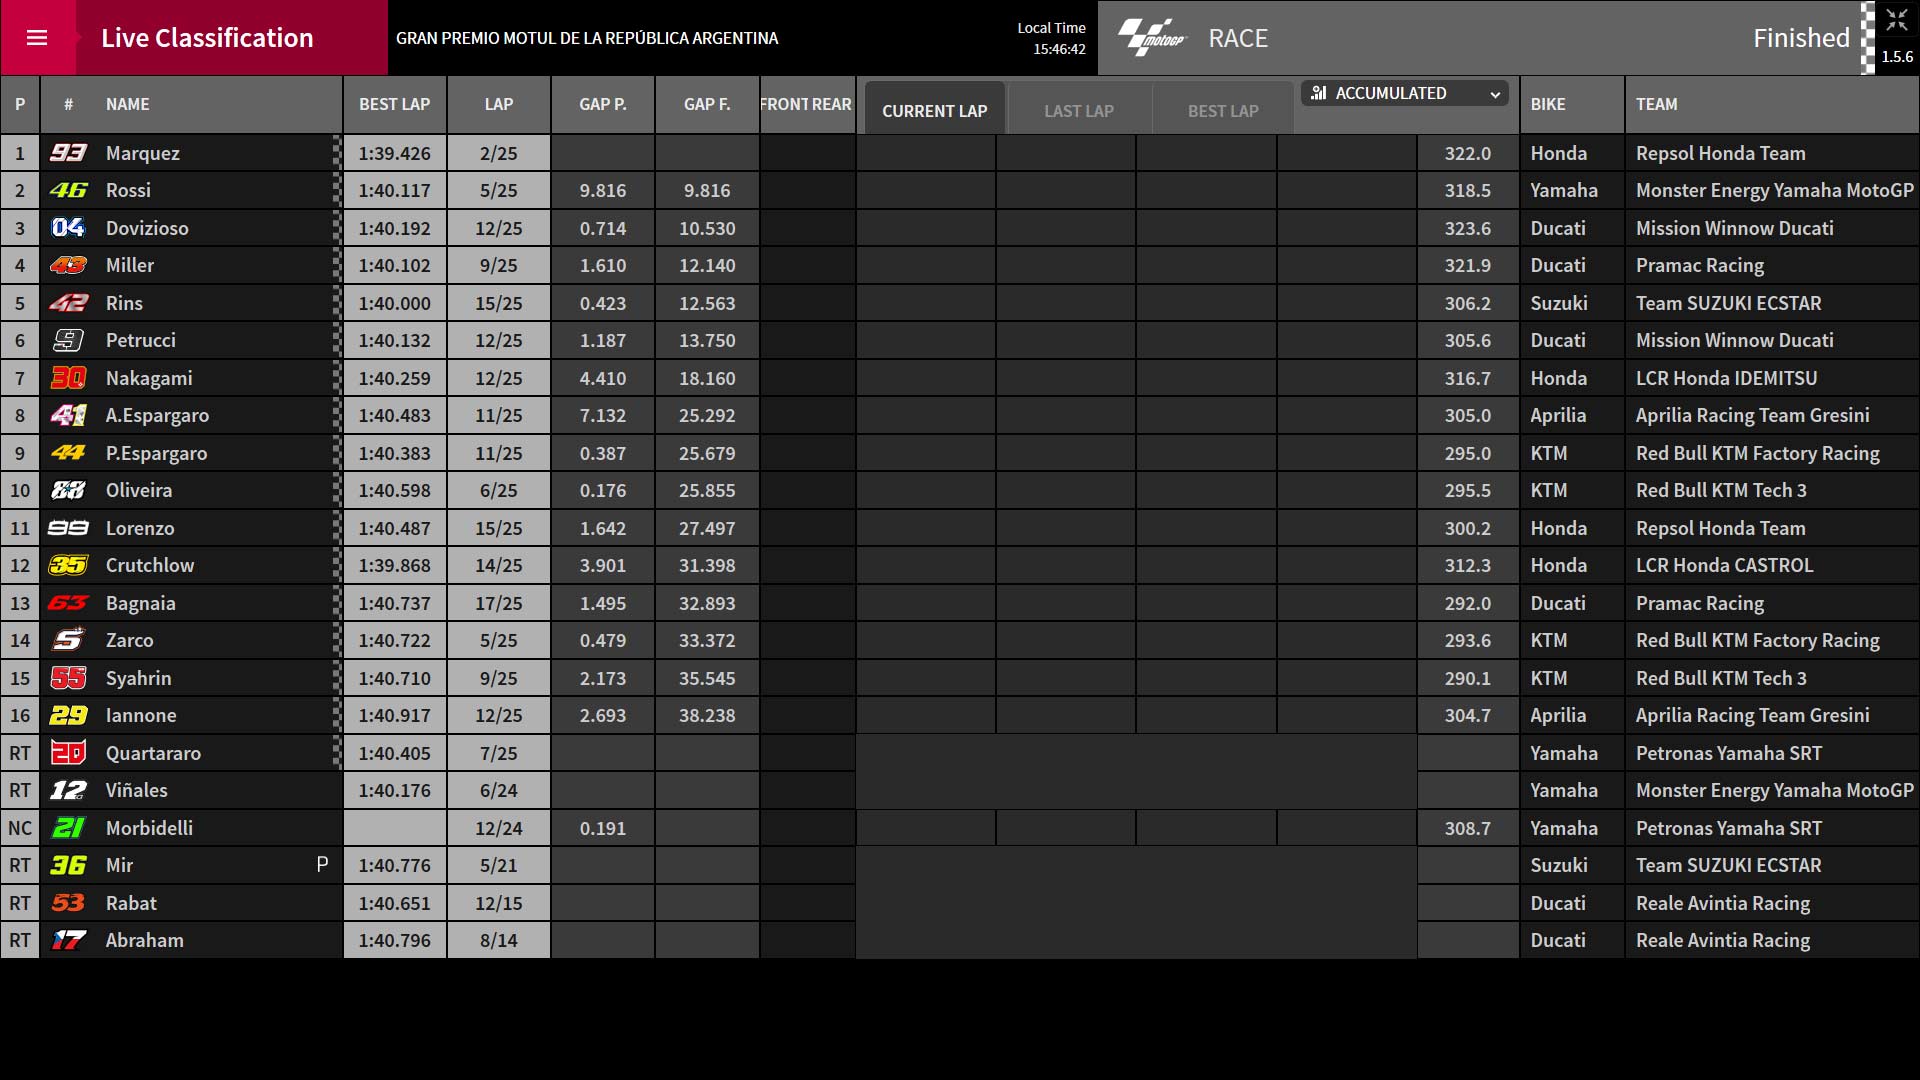Click Miller's number 43 badge

click(x=68, y=265)
